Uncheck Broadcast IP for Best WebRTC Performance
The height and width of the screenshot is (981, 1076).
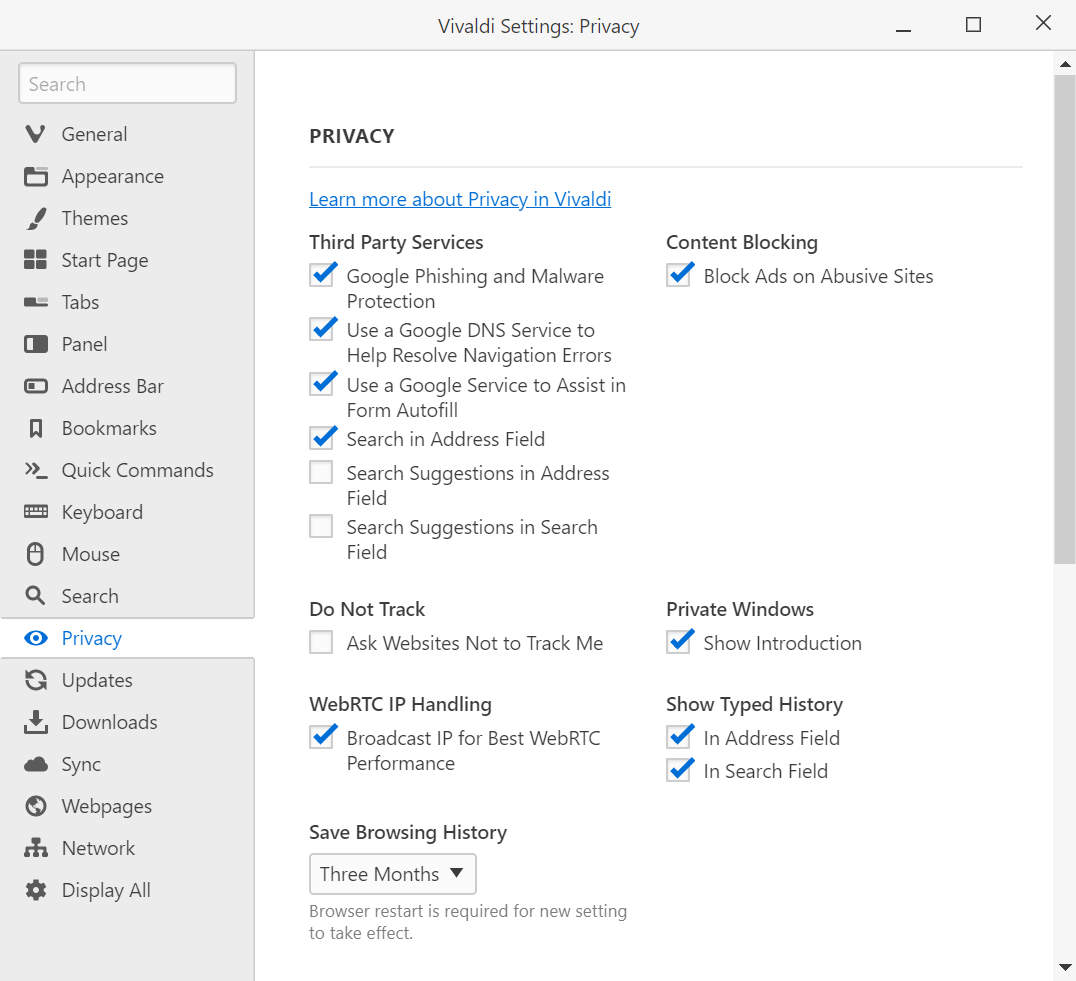pyautogui.click(x=321, y=737)
